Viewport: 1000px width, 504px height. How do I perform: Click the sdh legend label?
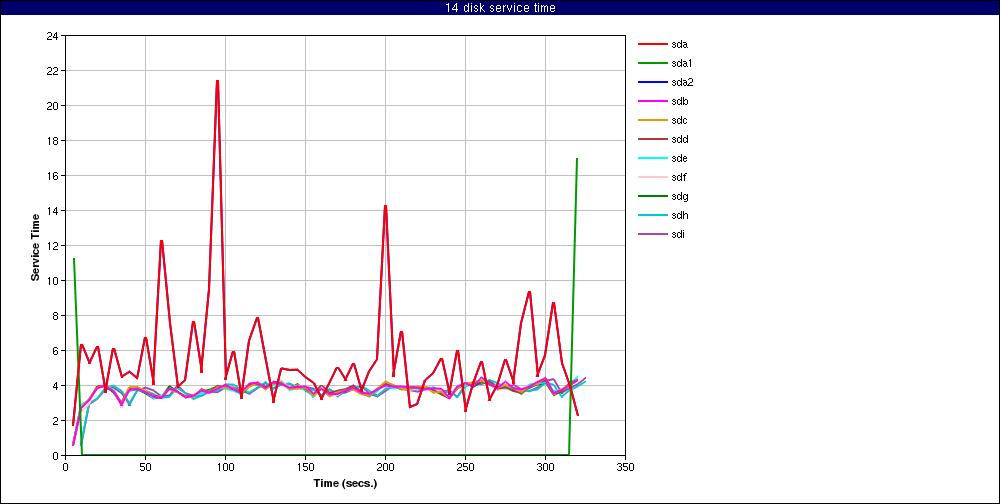coord(679,216)
